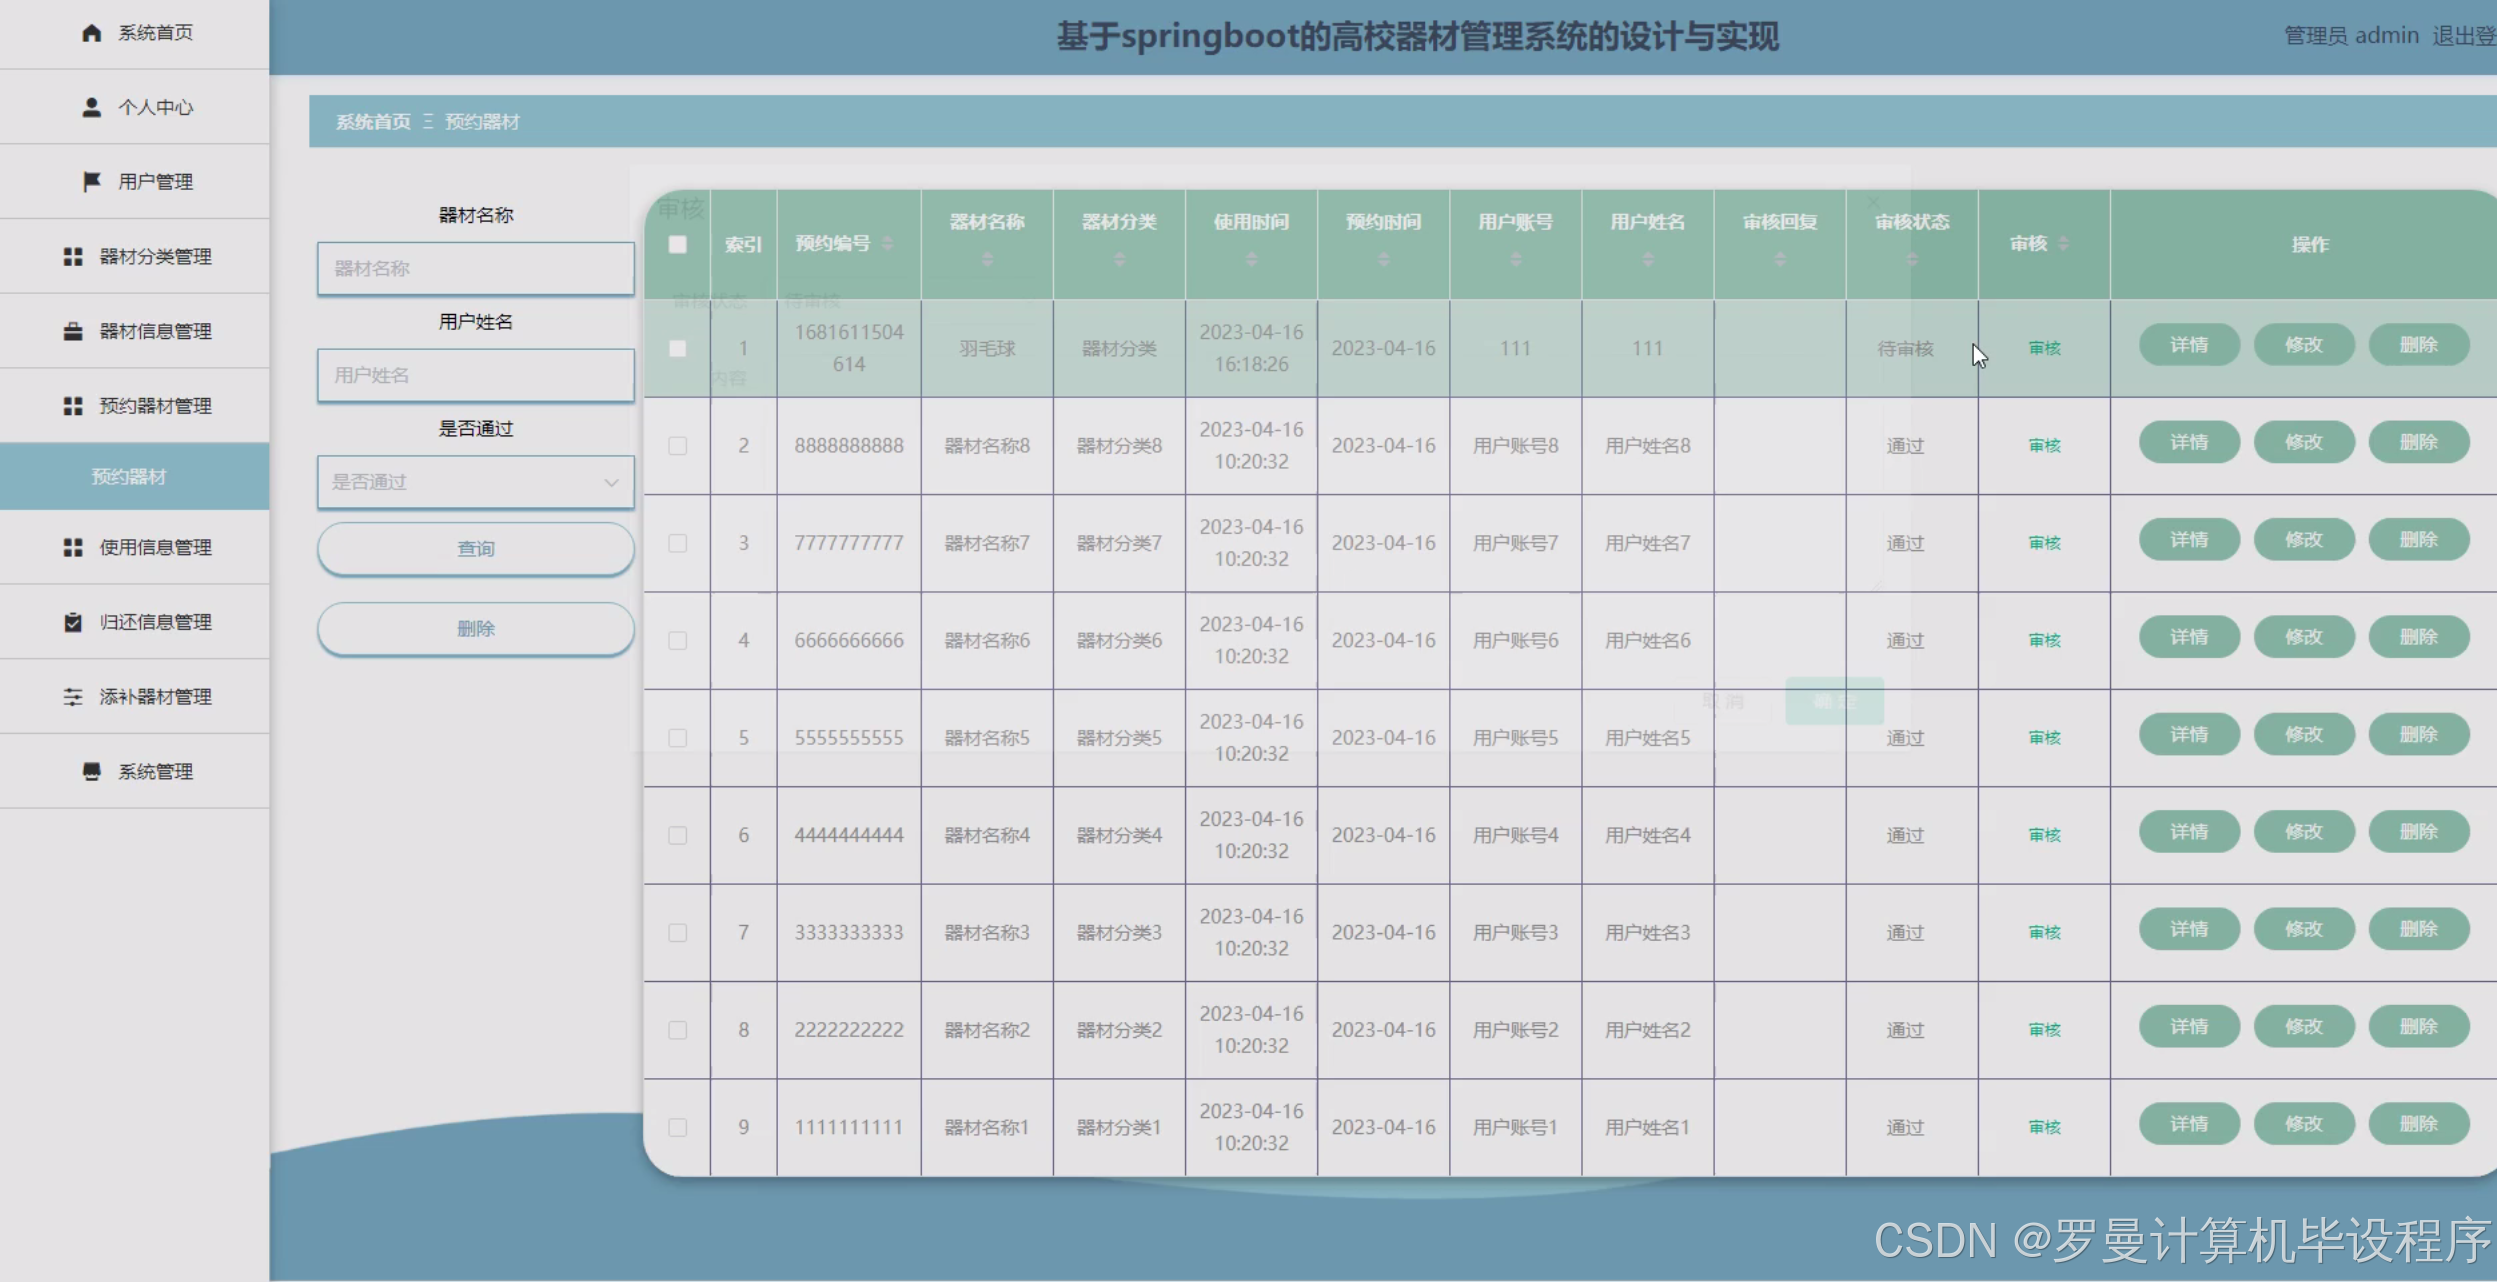Open the 是否通过 dropdown

point(474,482)
